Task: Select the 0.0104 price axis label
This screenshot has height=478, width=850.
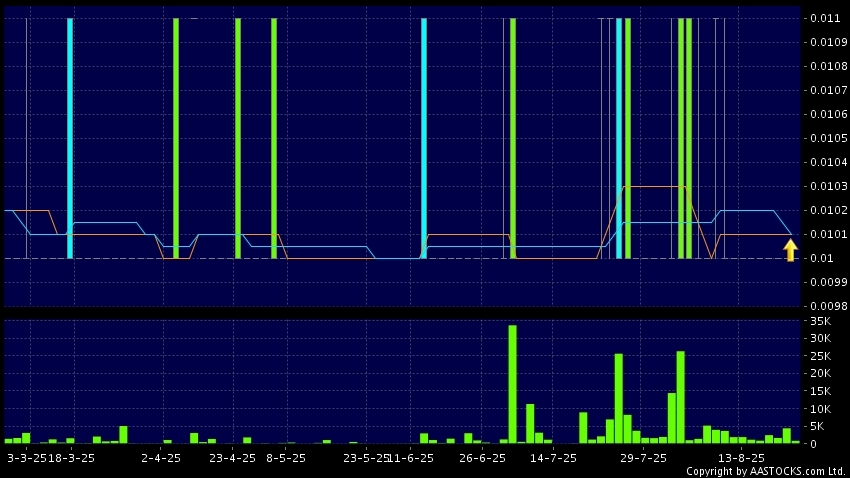Action: click(828, 162)
